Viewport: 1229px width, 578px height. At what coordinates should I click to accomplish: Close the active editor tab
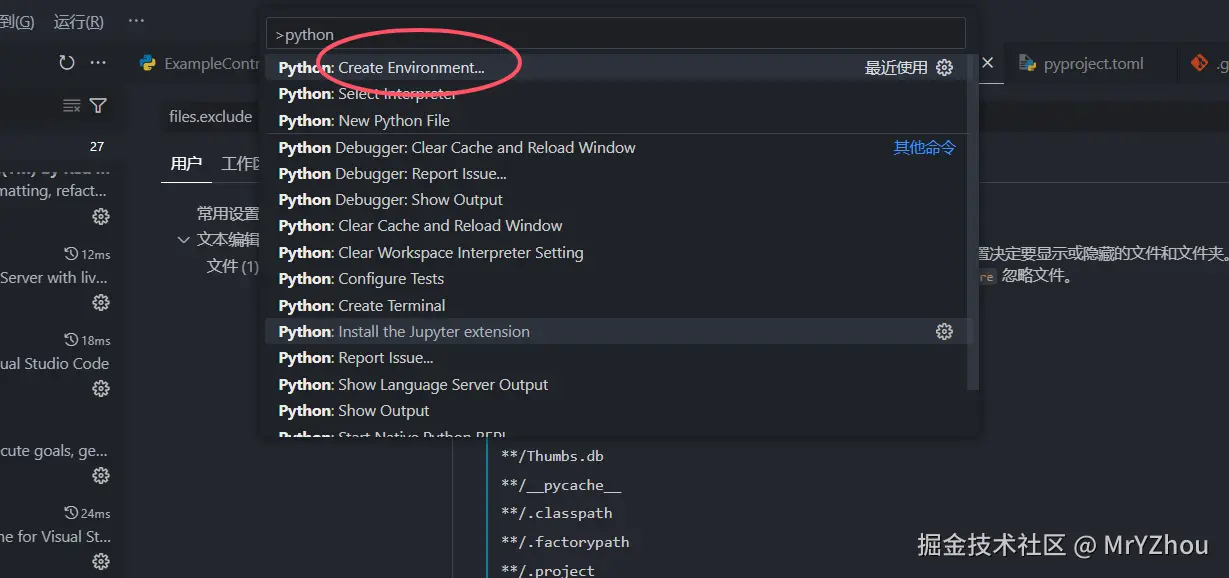pyautogui.click(x=988, y=63)
